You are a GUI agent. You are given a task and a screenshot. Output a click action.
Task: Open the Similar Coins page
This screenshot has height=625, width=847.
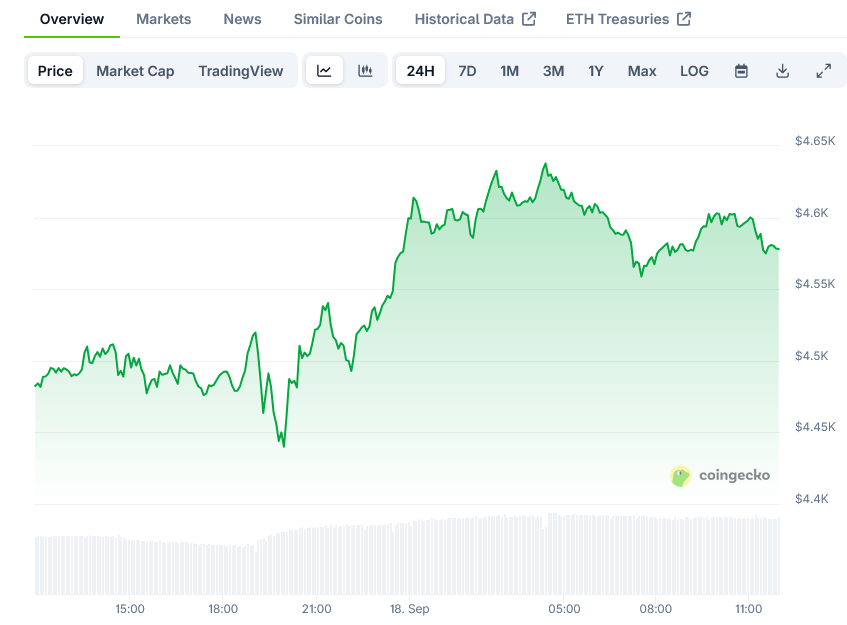tap(337, 18)
